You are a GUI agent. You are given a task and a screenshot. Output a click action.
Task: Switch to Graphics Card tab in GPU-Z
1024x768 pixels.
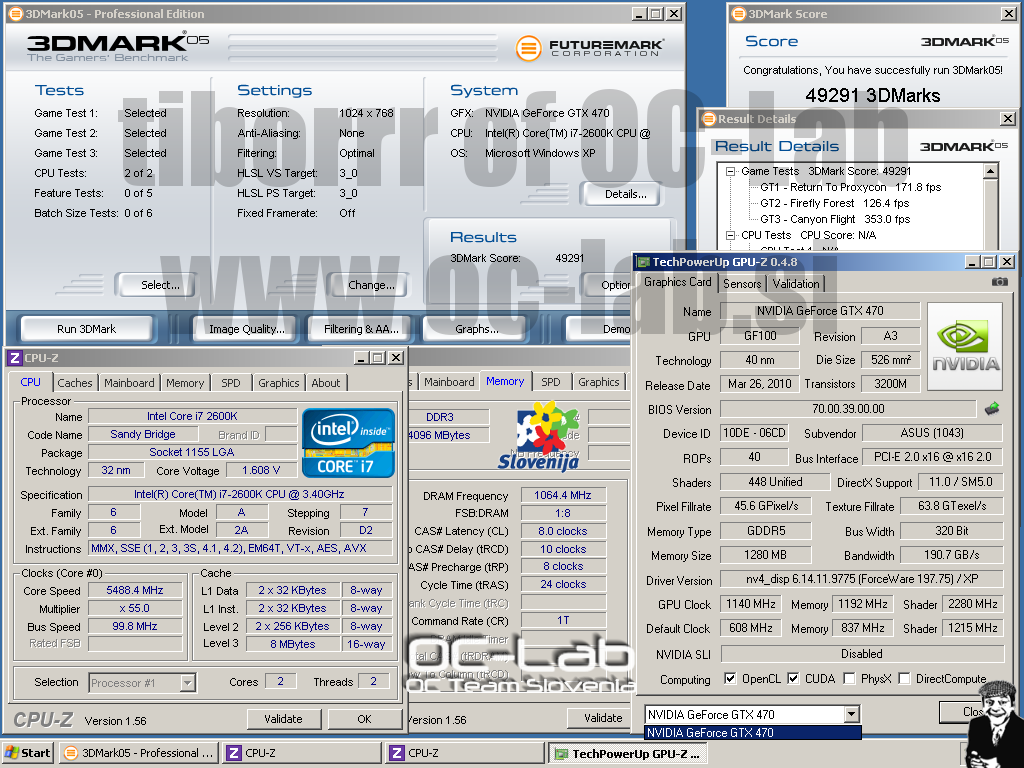677,282
